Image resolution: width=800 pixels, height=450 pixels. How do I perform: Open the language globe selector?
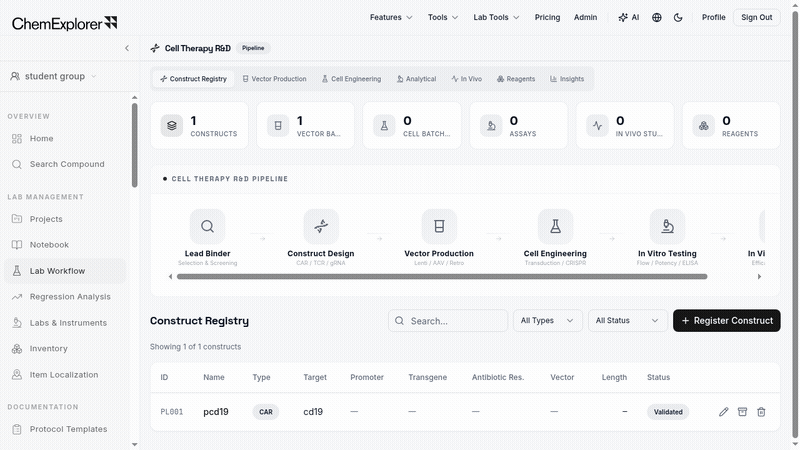point(657,17)
